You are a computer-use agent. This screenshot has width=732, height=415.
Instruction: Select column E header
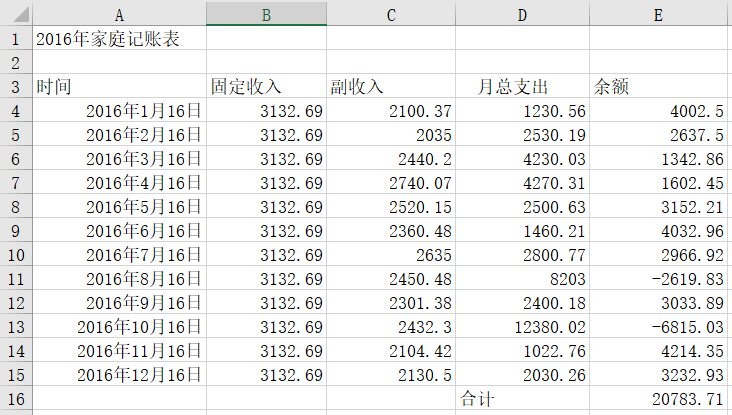pyautogui.click(x=658, y=14)
